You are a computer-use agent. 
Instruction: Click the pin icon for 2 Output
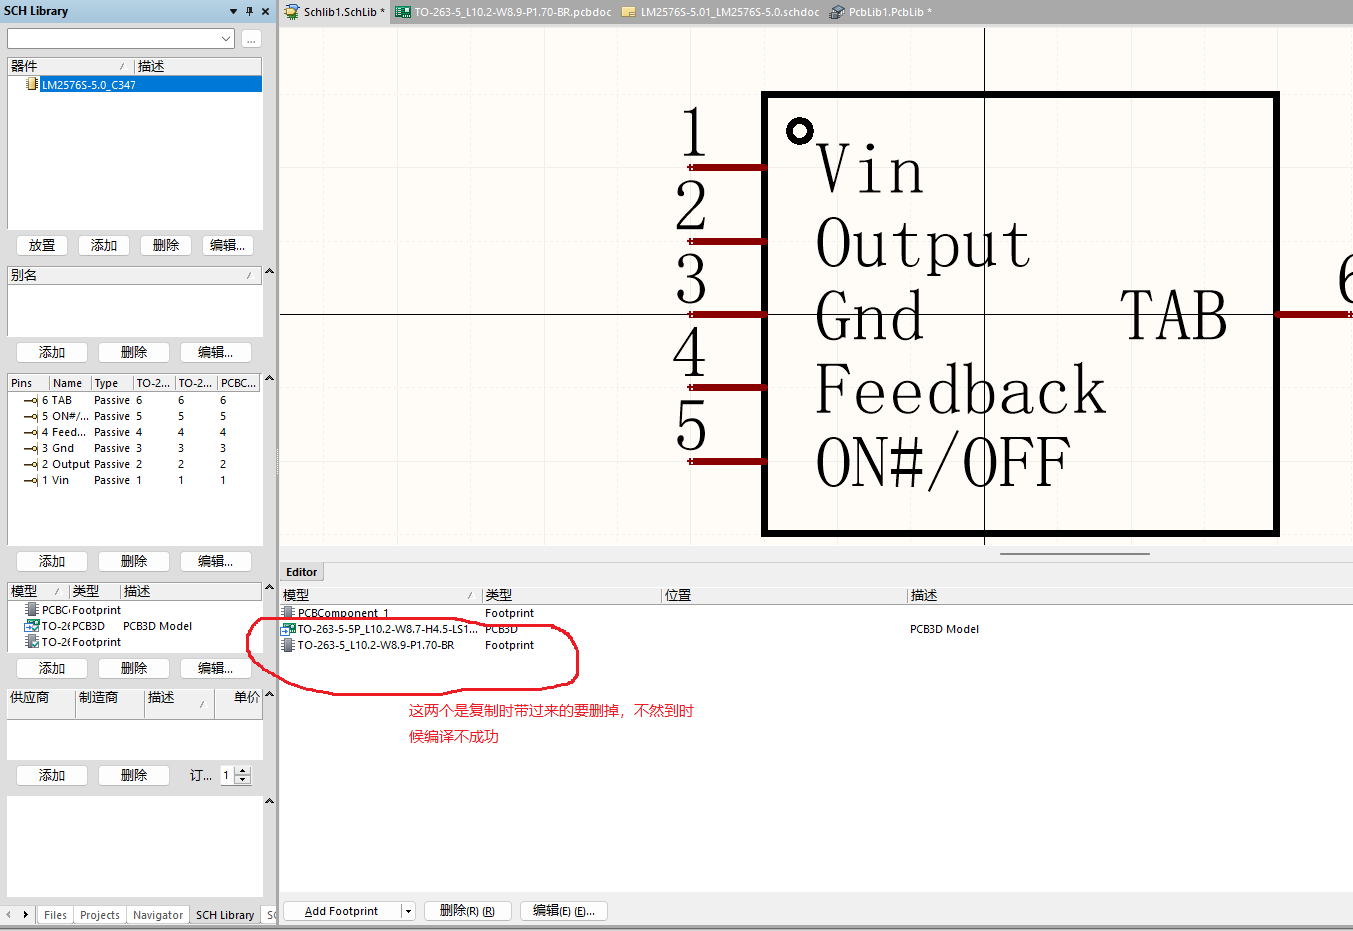coord(30,464)
